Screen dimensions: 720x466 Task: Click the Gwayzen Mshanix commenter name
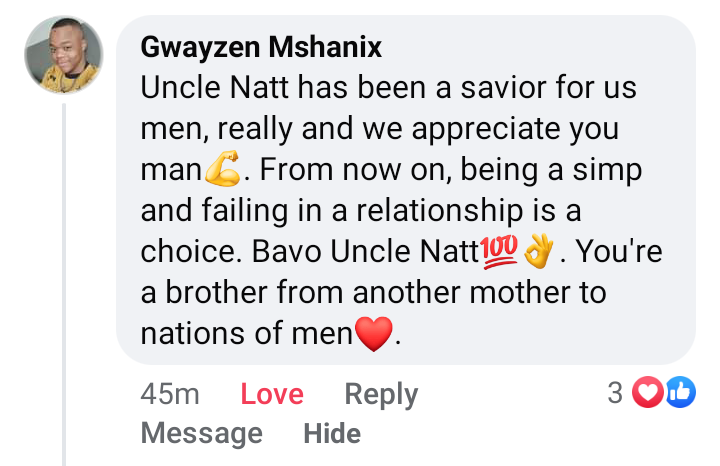tap(261, 47)
